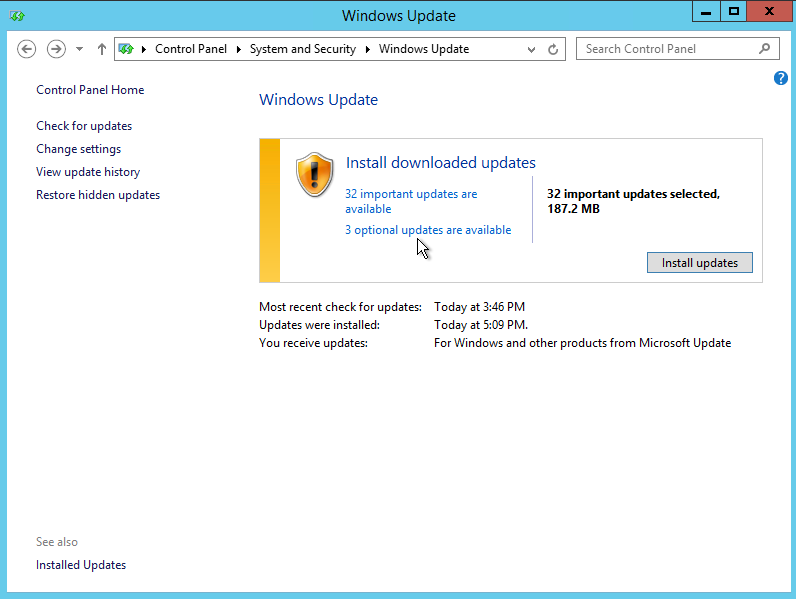Expand the chevron after Control Panel in the address bar
The image size is (796, 599).
pos(239,49)
